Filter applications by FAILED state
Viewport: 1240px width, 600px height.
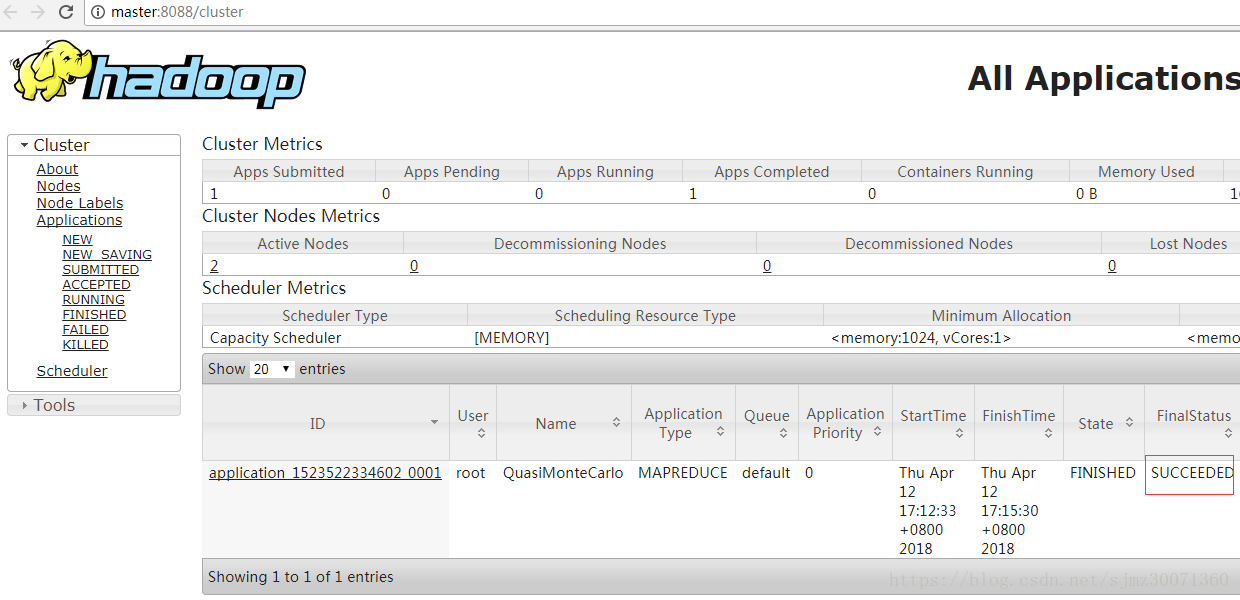[85, 330]
